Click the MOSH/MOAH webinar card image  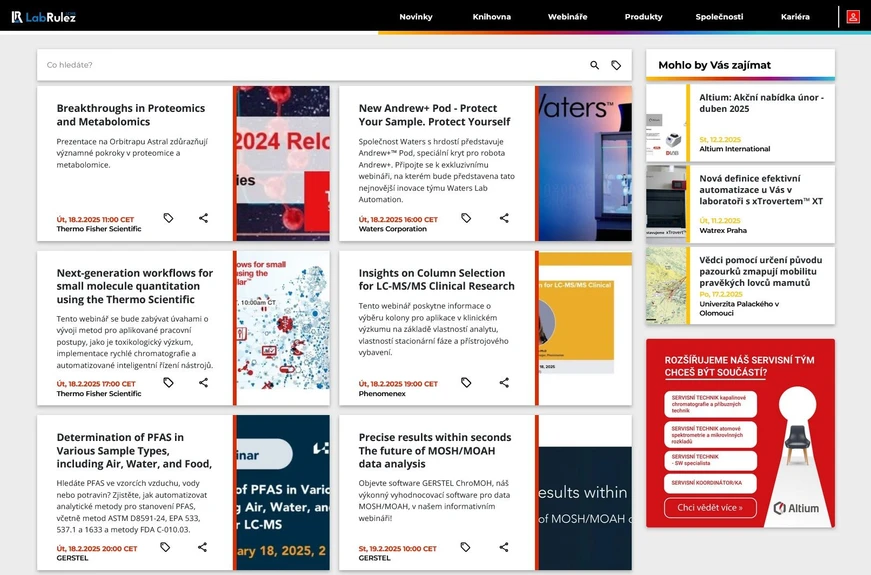[x=585, y=492]
